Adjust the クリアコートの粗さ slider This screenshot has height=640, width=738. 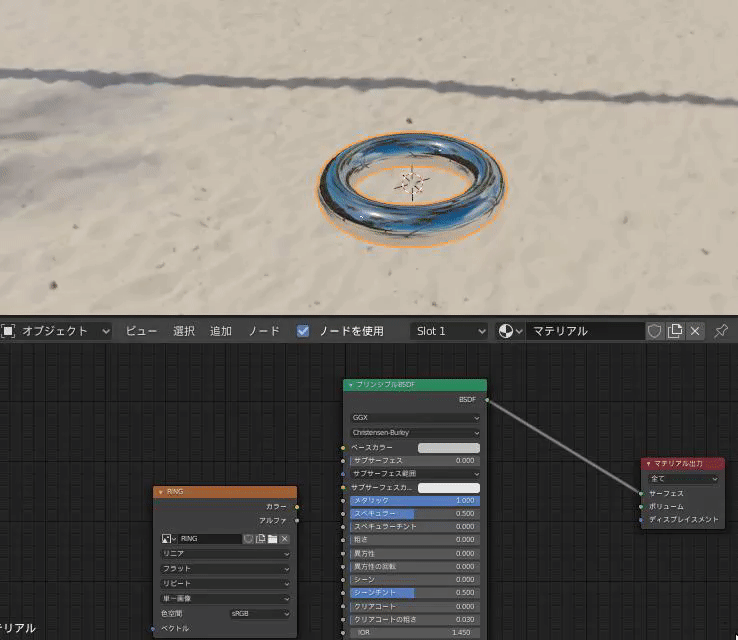[415, 620]
